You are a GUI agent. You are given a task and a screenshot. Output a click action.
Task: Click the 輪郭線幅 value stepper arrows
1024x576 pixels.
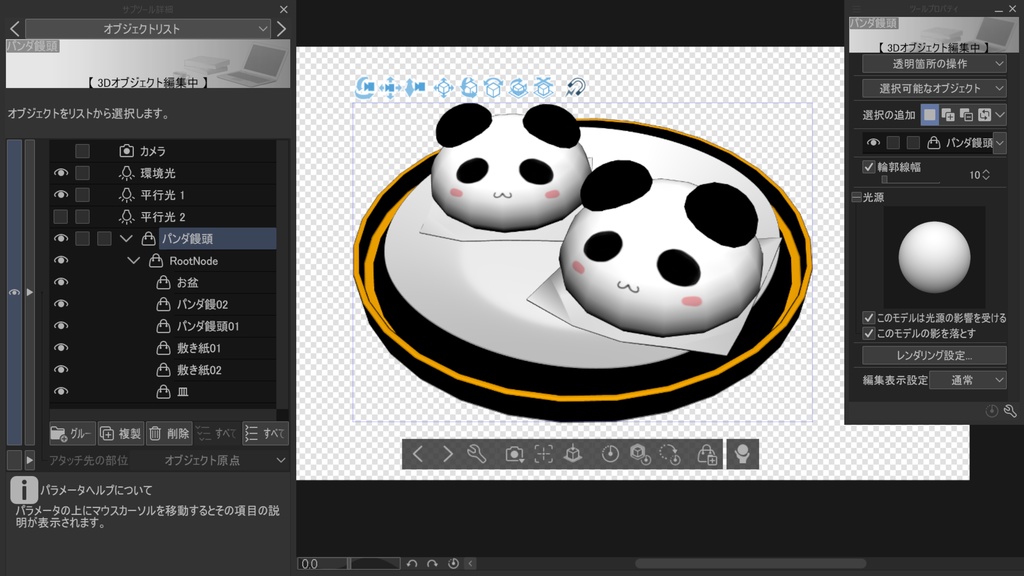pos(986,174)
